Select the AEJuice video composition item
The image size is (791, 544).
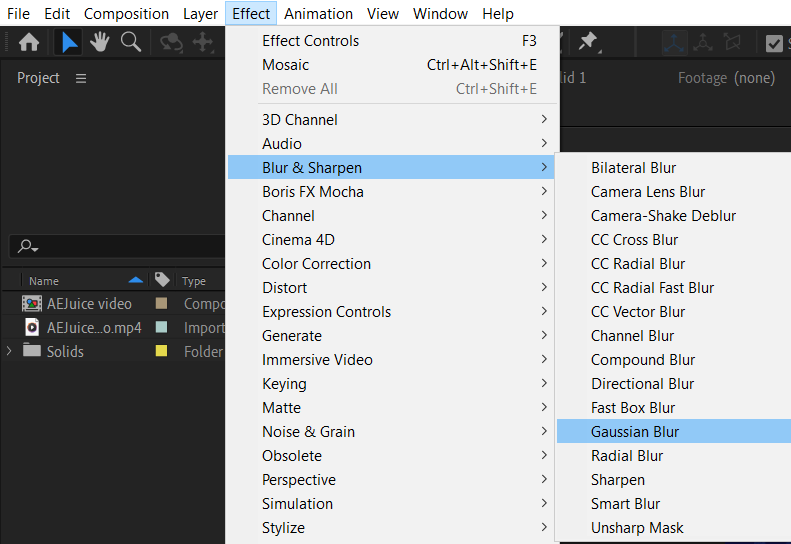pos(89,303)
